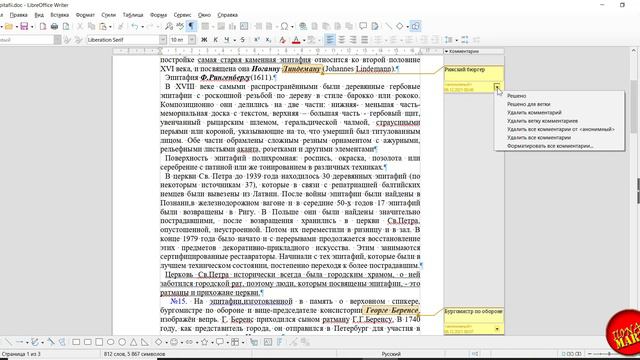The image size is (640, 360).
Task: Select the Isosceles triangle shape tool
Action: point(133,342)
